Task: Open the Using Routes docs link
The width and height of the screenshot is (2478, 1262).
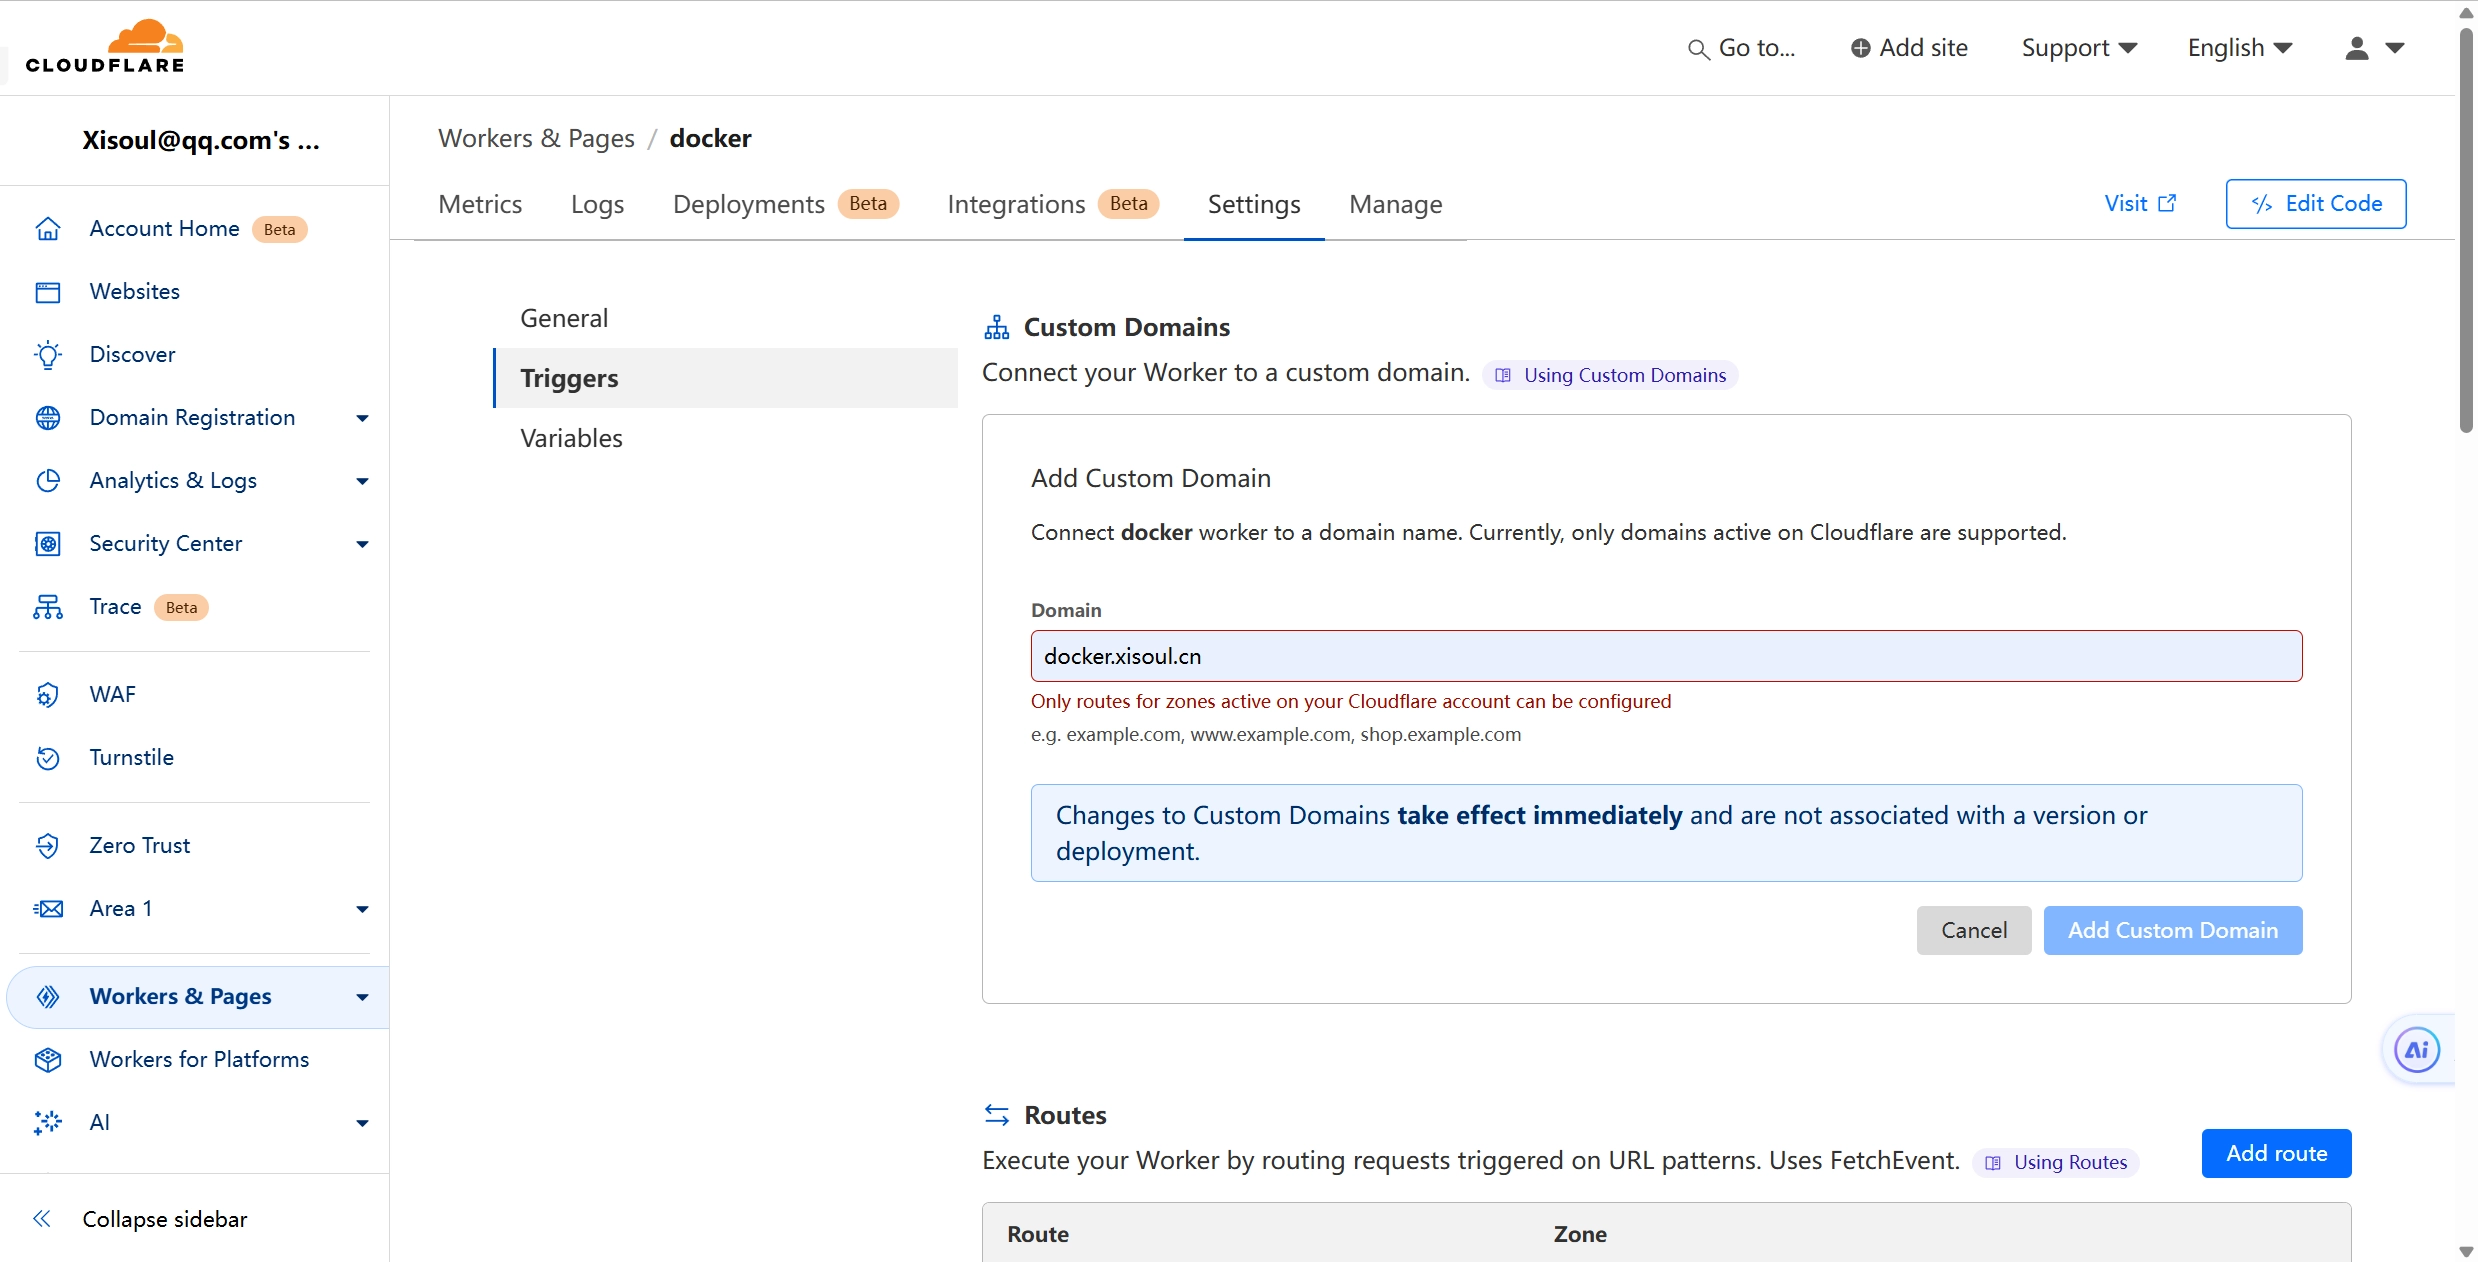Action: (2056, 1162)
